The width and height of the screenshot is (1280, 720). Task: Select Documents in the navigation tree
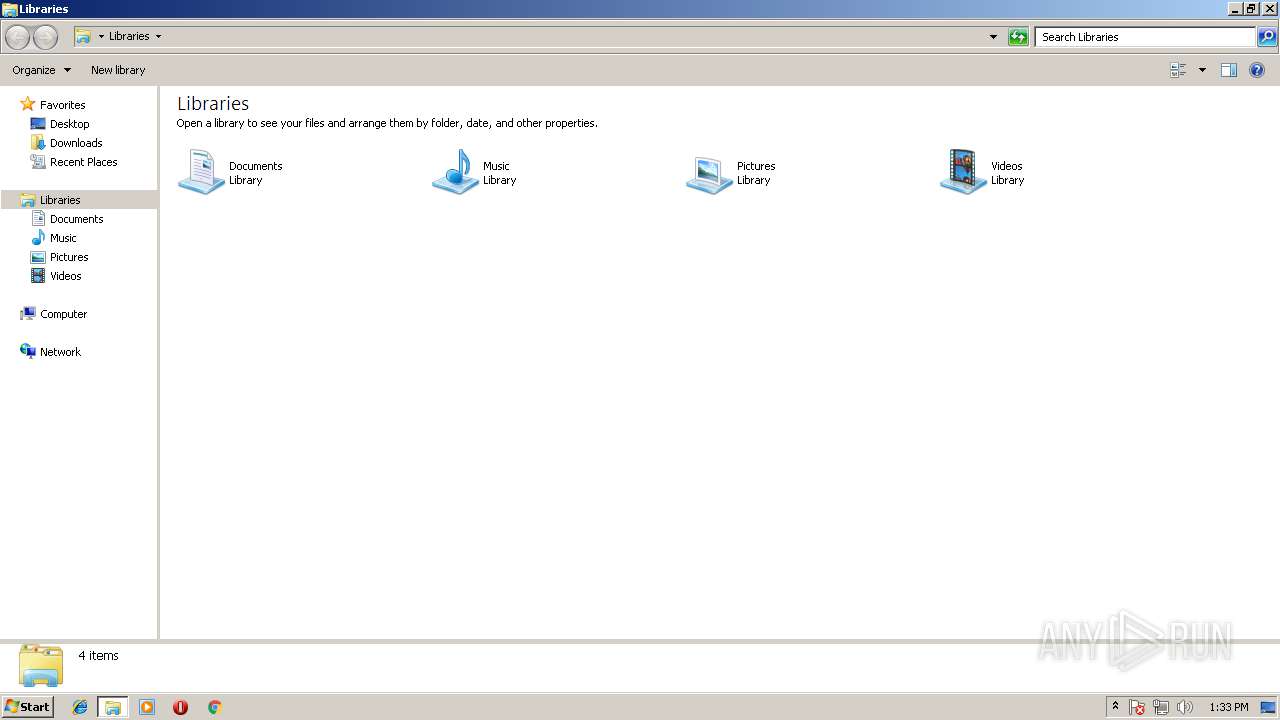pos(76,219)
